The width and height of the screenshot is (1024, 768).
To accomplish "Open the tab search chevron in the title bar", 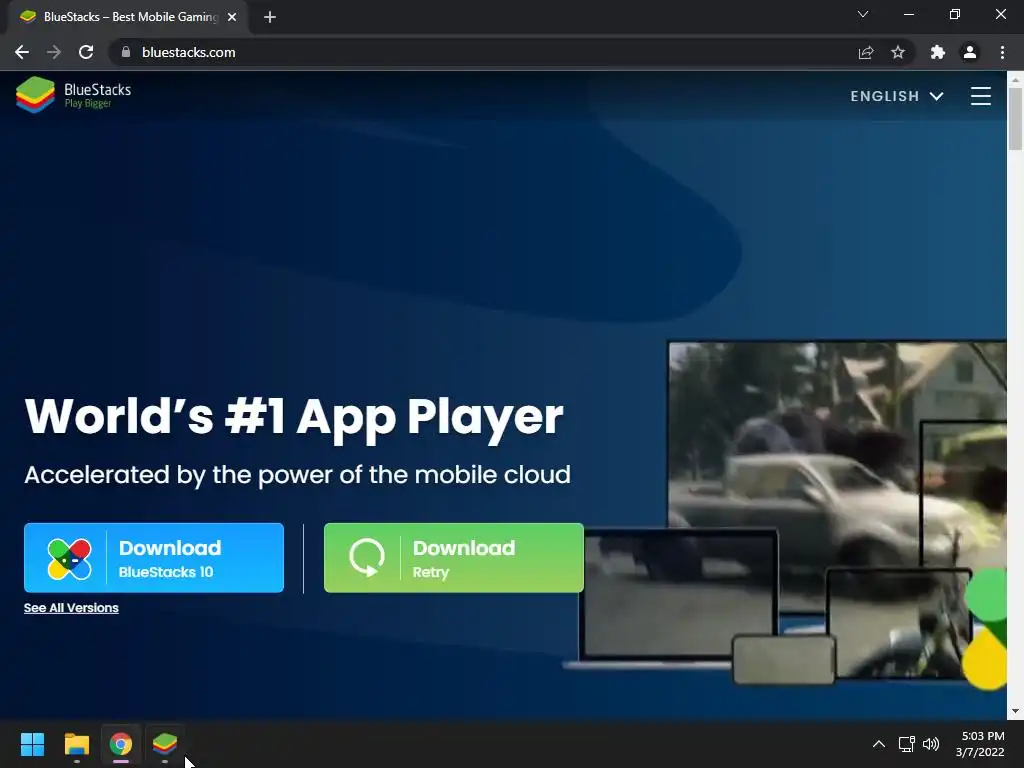I will tap(863, 14).
